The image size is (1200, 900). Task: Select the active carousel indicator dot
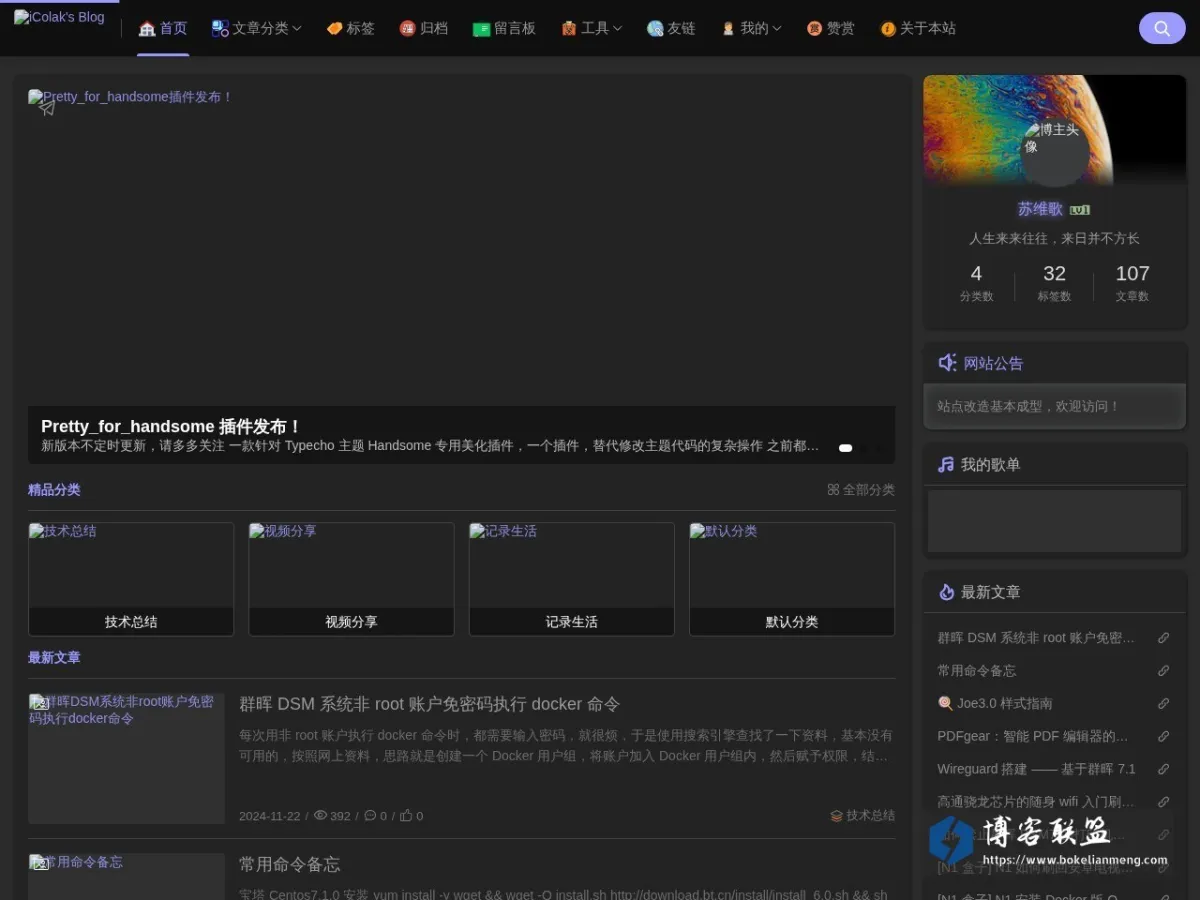pos(845,448)
